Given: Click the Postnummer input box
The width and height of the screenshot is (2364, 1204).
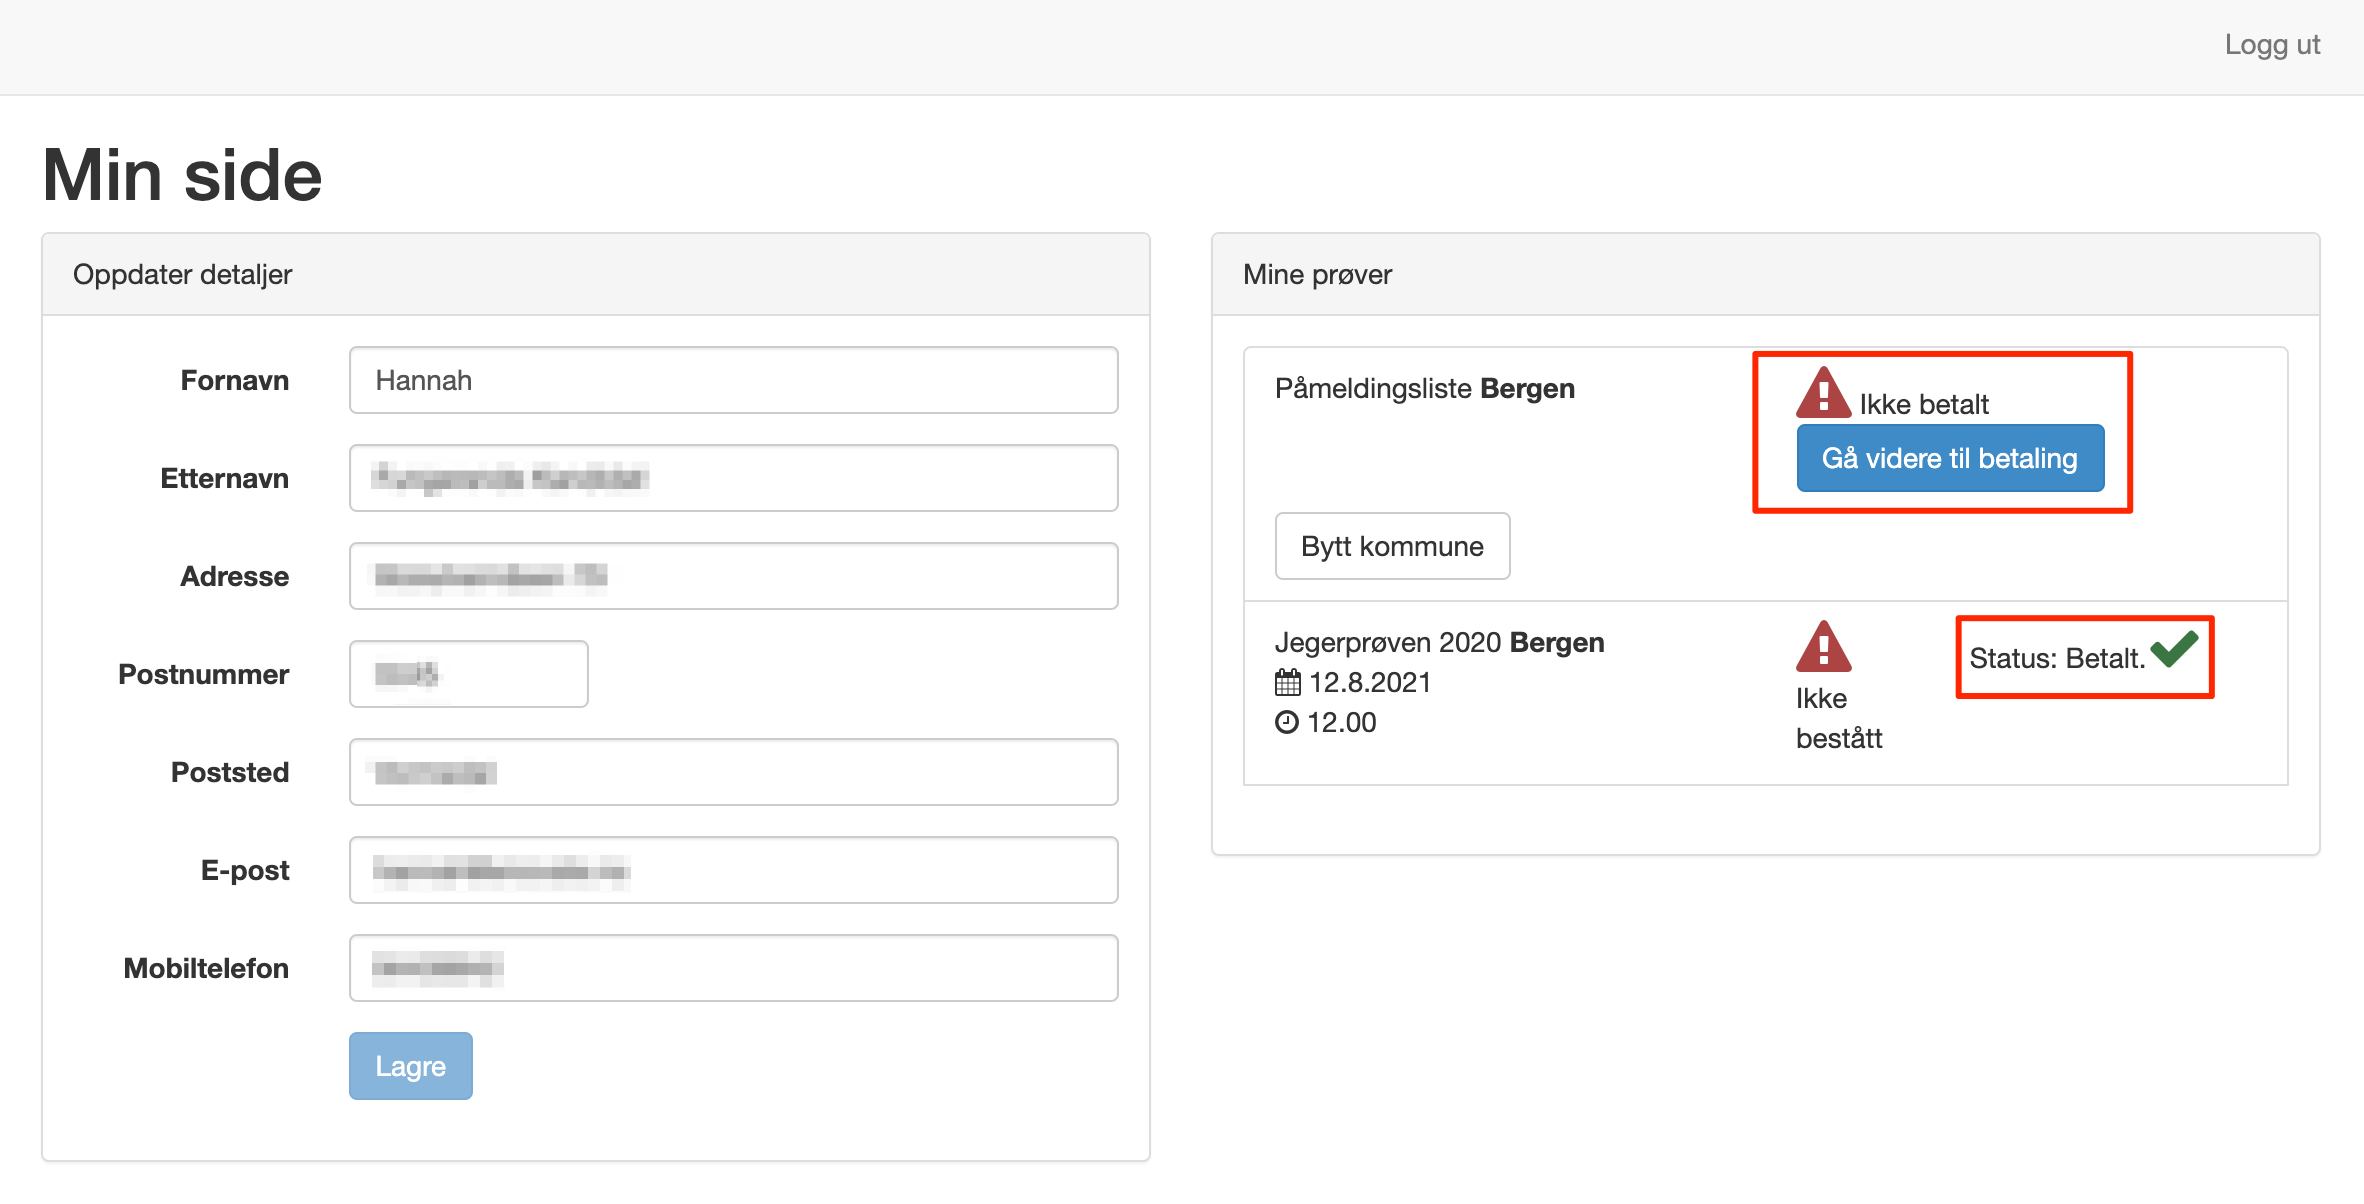Looking at the screenshot, I should pyautogui.click(x=468, y=674).
